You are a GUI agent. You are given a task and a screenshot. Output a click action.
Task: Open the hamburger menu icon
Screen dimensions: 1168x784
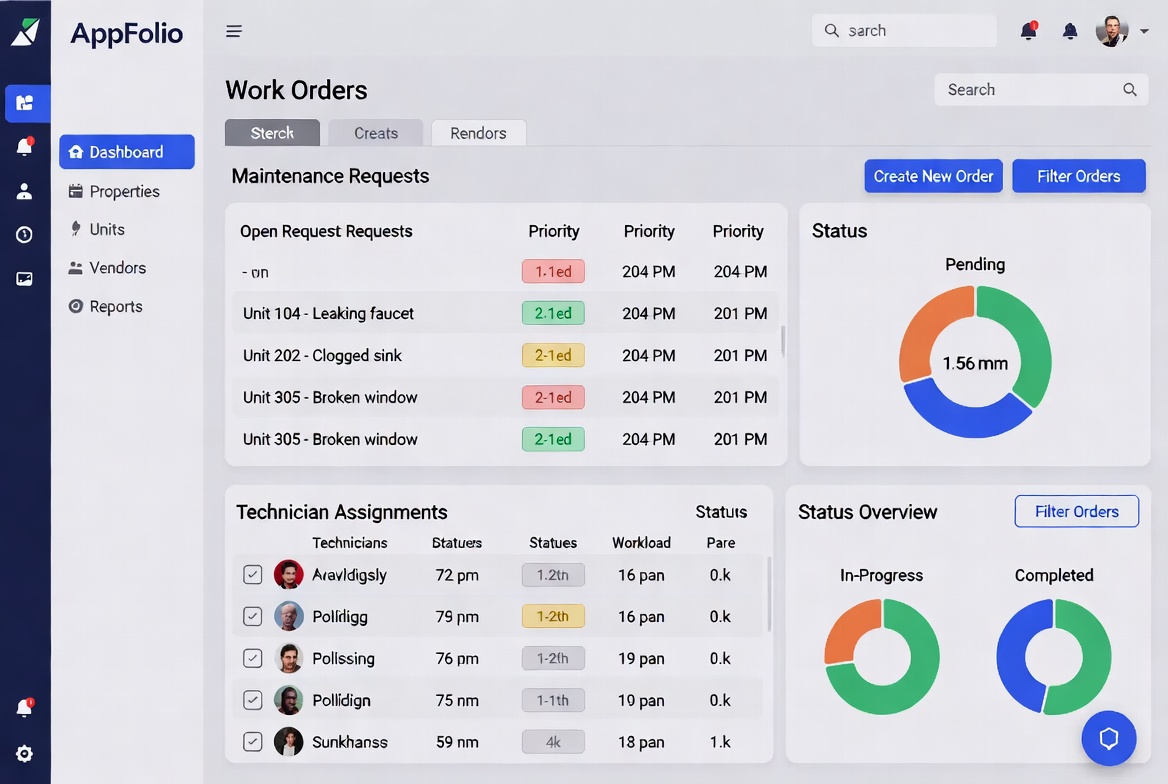(x=234, y=31)
